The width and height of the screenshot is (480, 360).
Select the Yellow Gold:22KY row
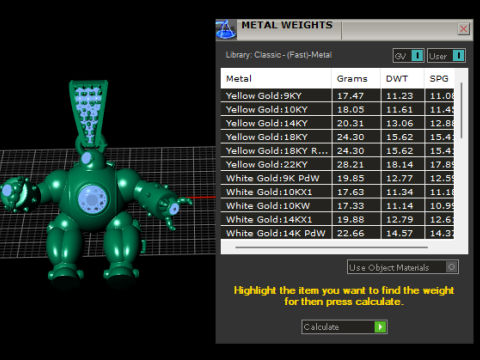(337, 164)
